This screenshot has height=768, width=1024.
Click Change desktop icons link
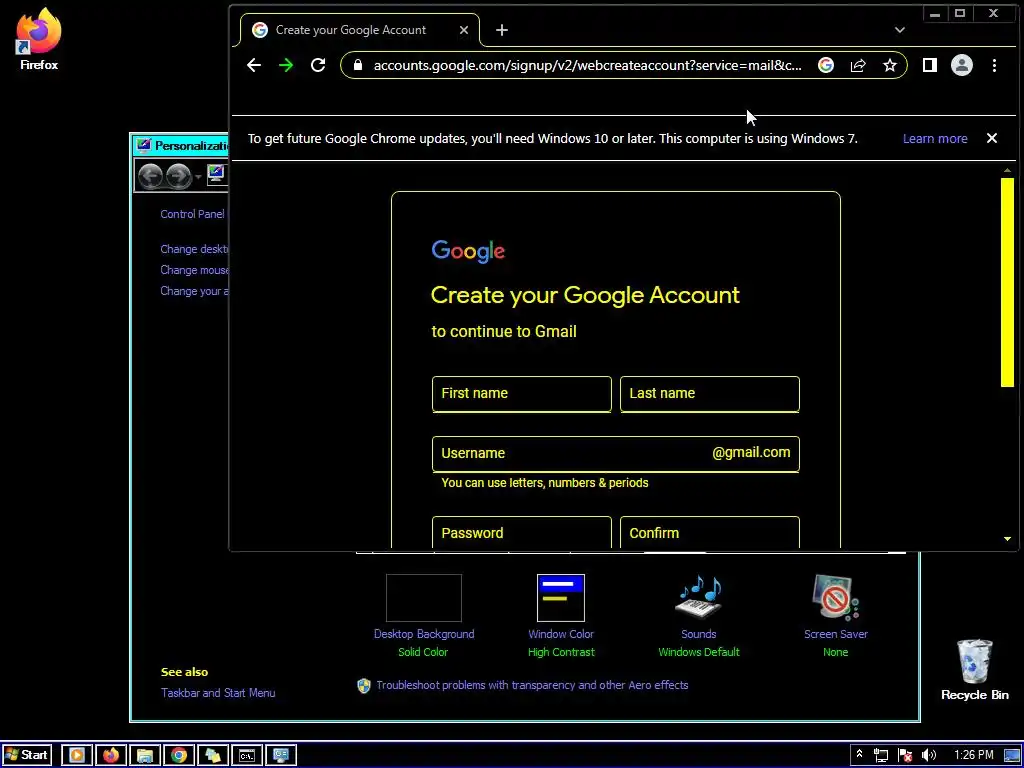[195, 249]
